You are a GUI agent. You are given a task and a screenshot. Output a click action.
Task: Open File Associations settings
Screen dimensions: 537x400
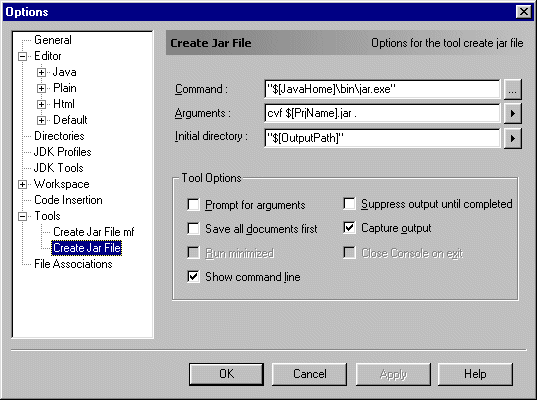pyautogui.click(x=73, y=264)
